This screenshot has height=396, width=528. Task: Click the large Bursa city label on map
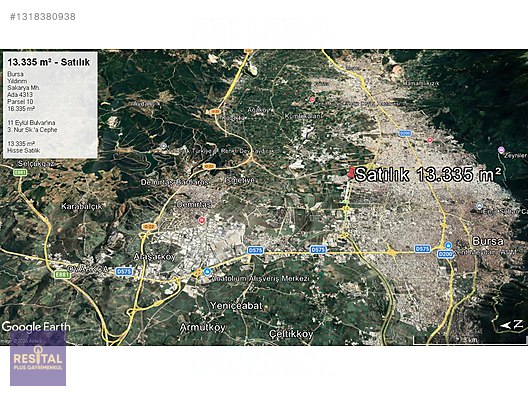tap(488, 241)
